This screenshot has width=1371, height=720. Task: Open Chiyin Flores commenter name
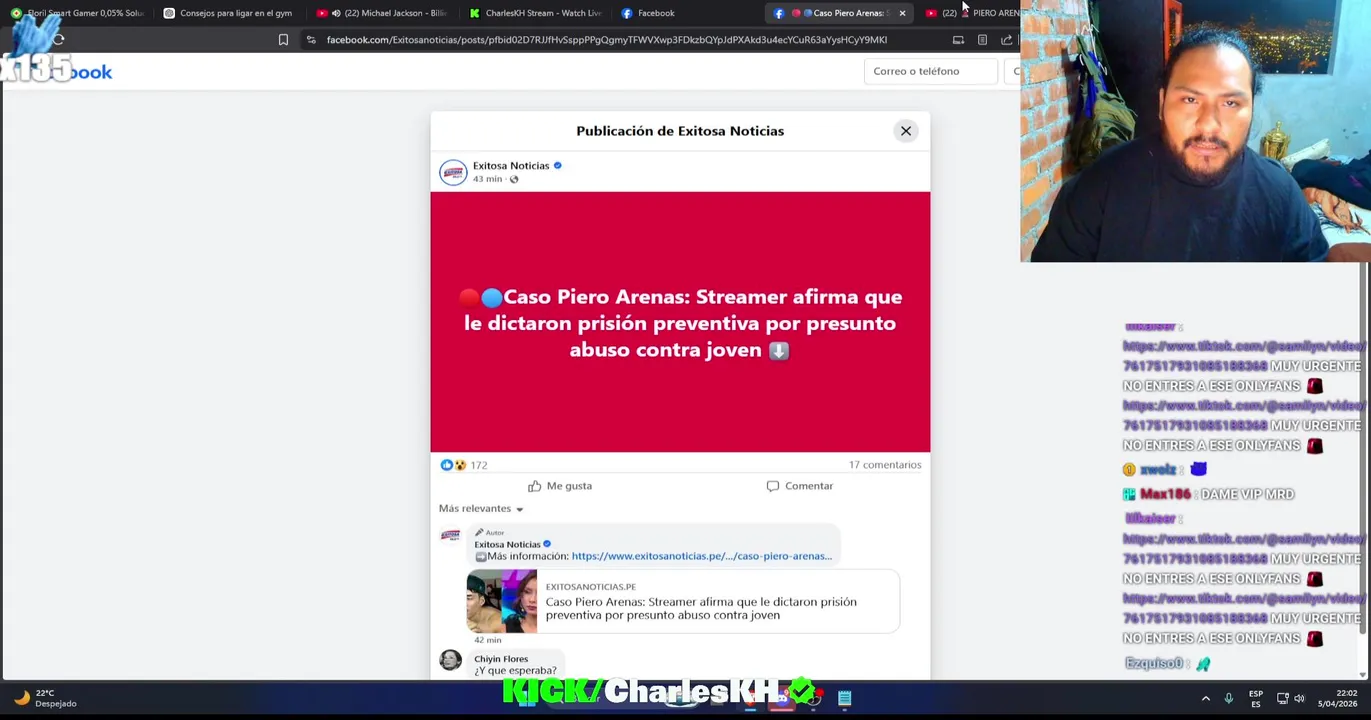coord(501,659)
